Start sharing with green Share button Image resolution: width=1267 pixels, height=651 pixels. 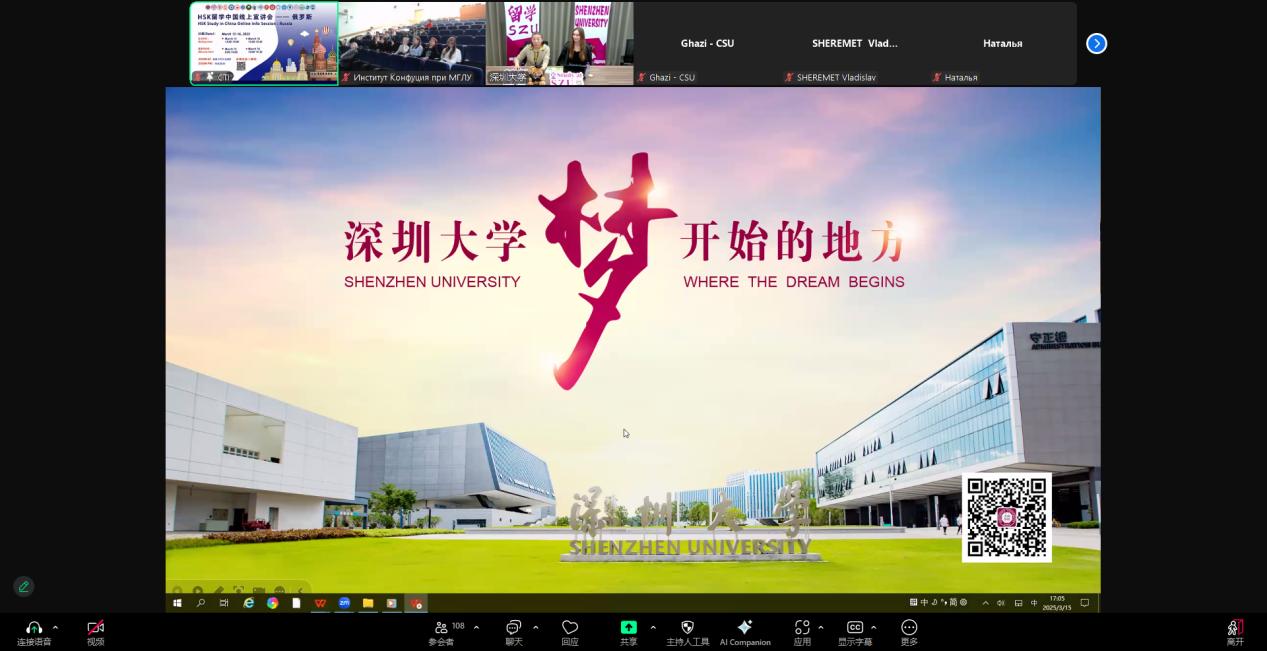628,628
